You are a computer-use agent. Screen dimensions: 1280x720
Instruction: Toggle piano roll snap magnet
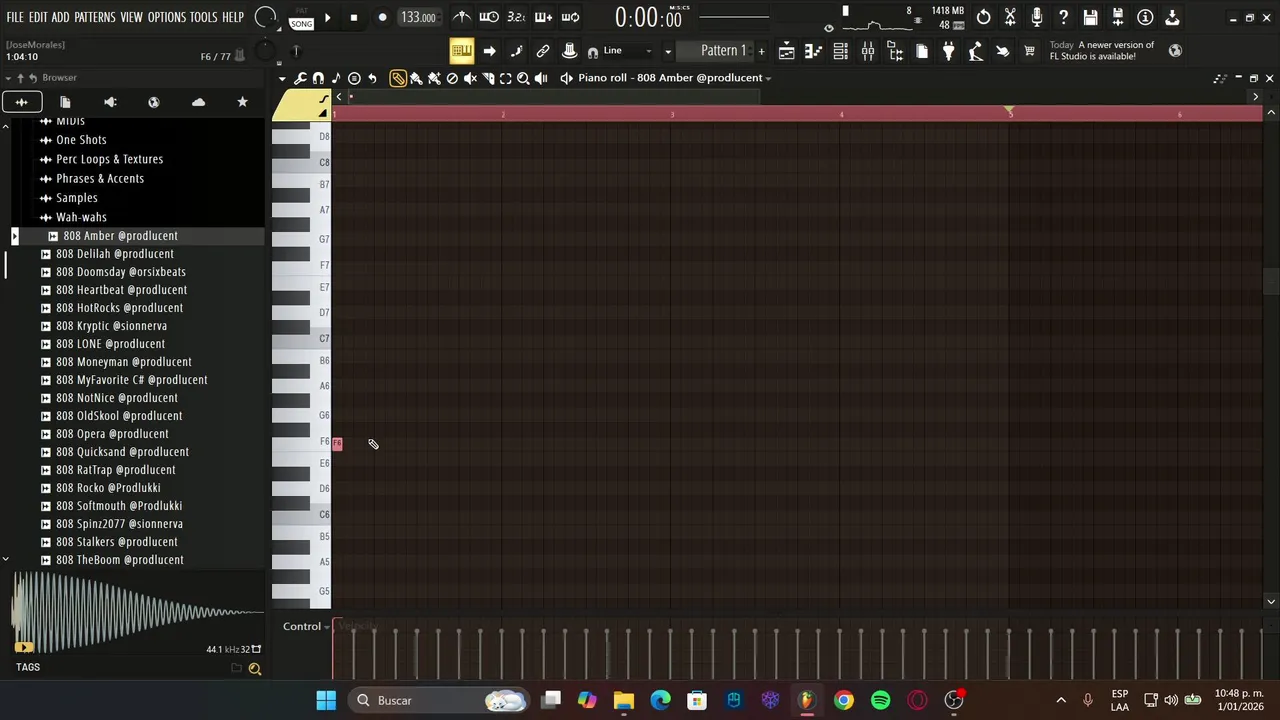pos(318,78)
